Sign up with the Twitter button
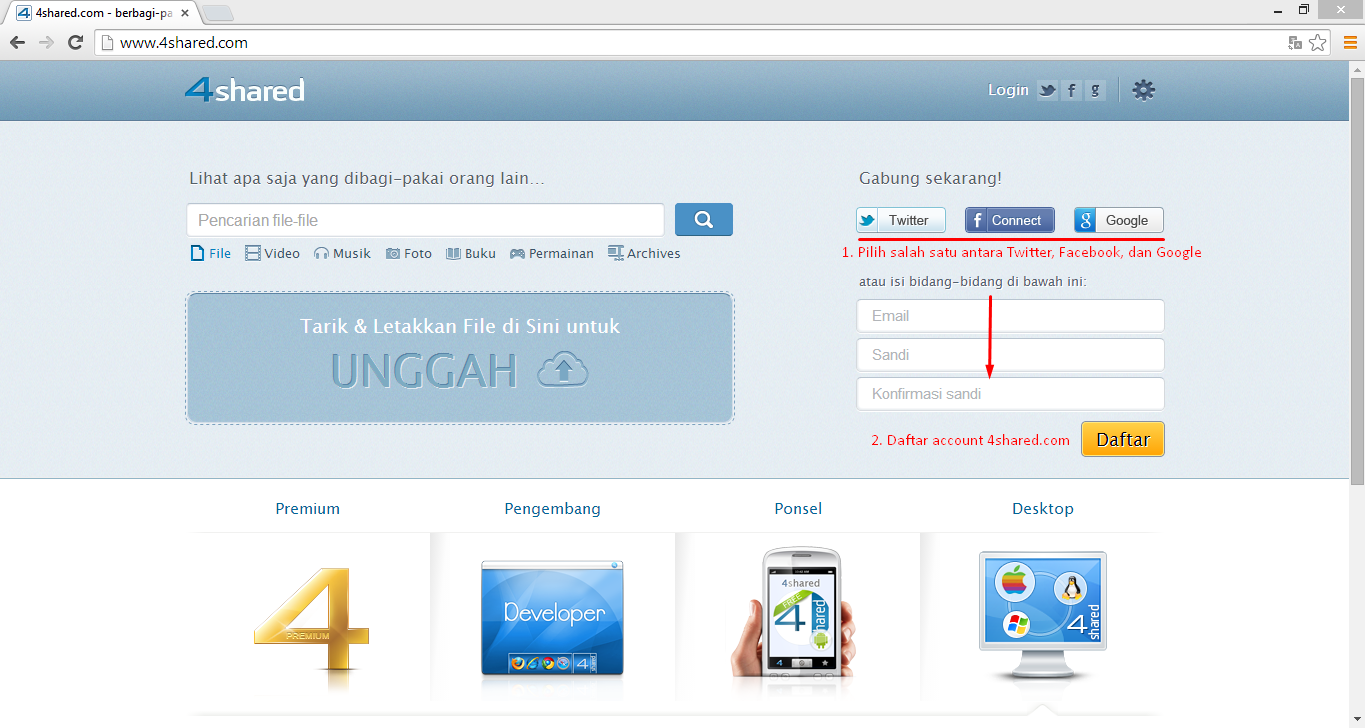 tap(901, 220)
